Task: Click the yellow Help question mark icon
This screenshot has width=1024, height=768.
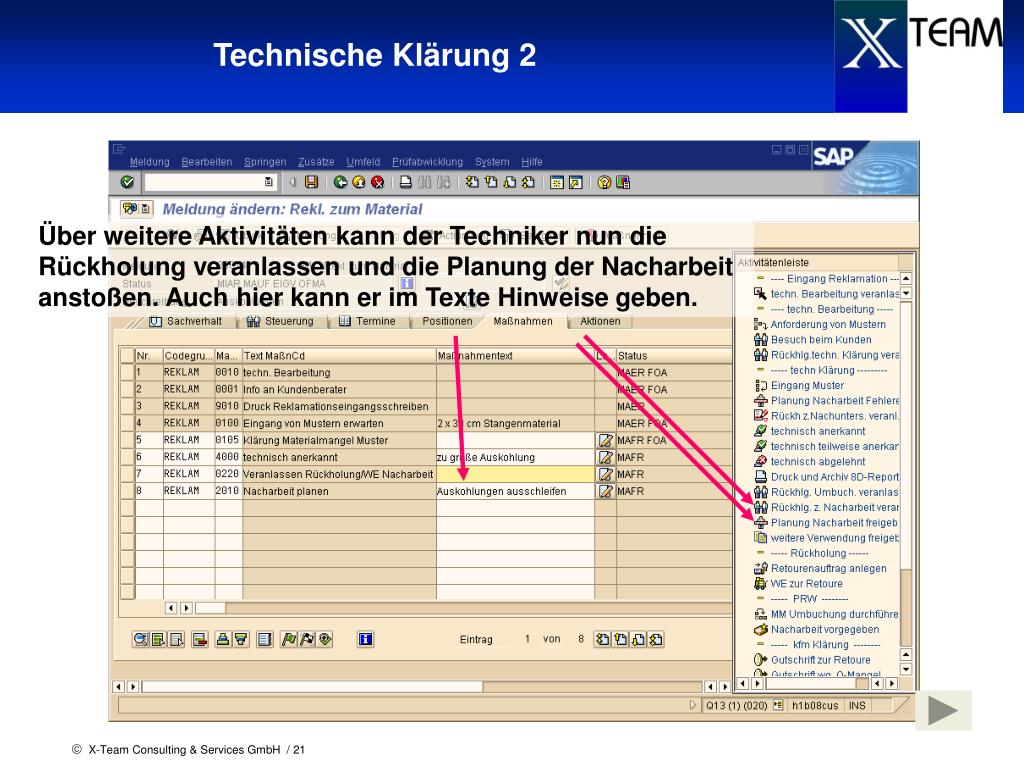Action: tap(604, 182)
